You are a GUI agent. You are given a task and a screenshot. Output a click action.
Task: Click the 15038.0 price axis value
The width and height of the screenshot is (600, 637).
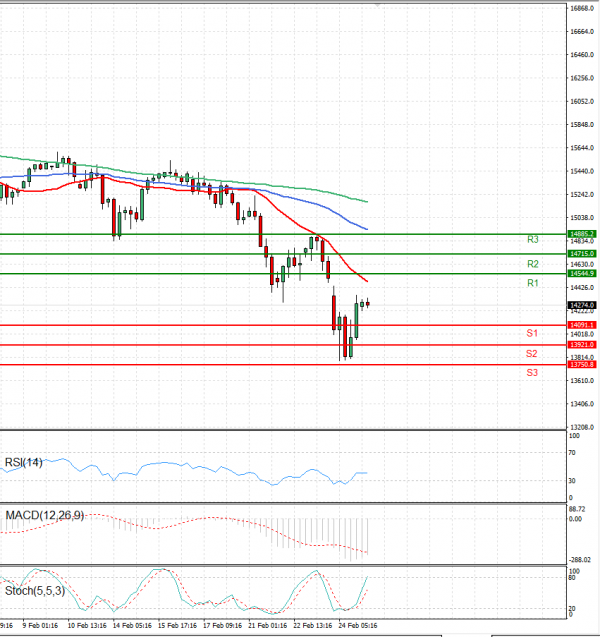(x=582, y=218)
